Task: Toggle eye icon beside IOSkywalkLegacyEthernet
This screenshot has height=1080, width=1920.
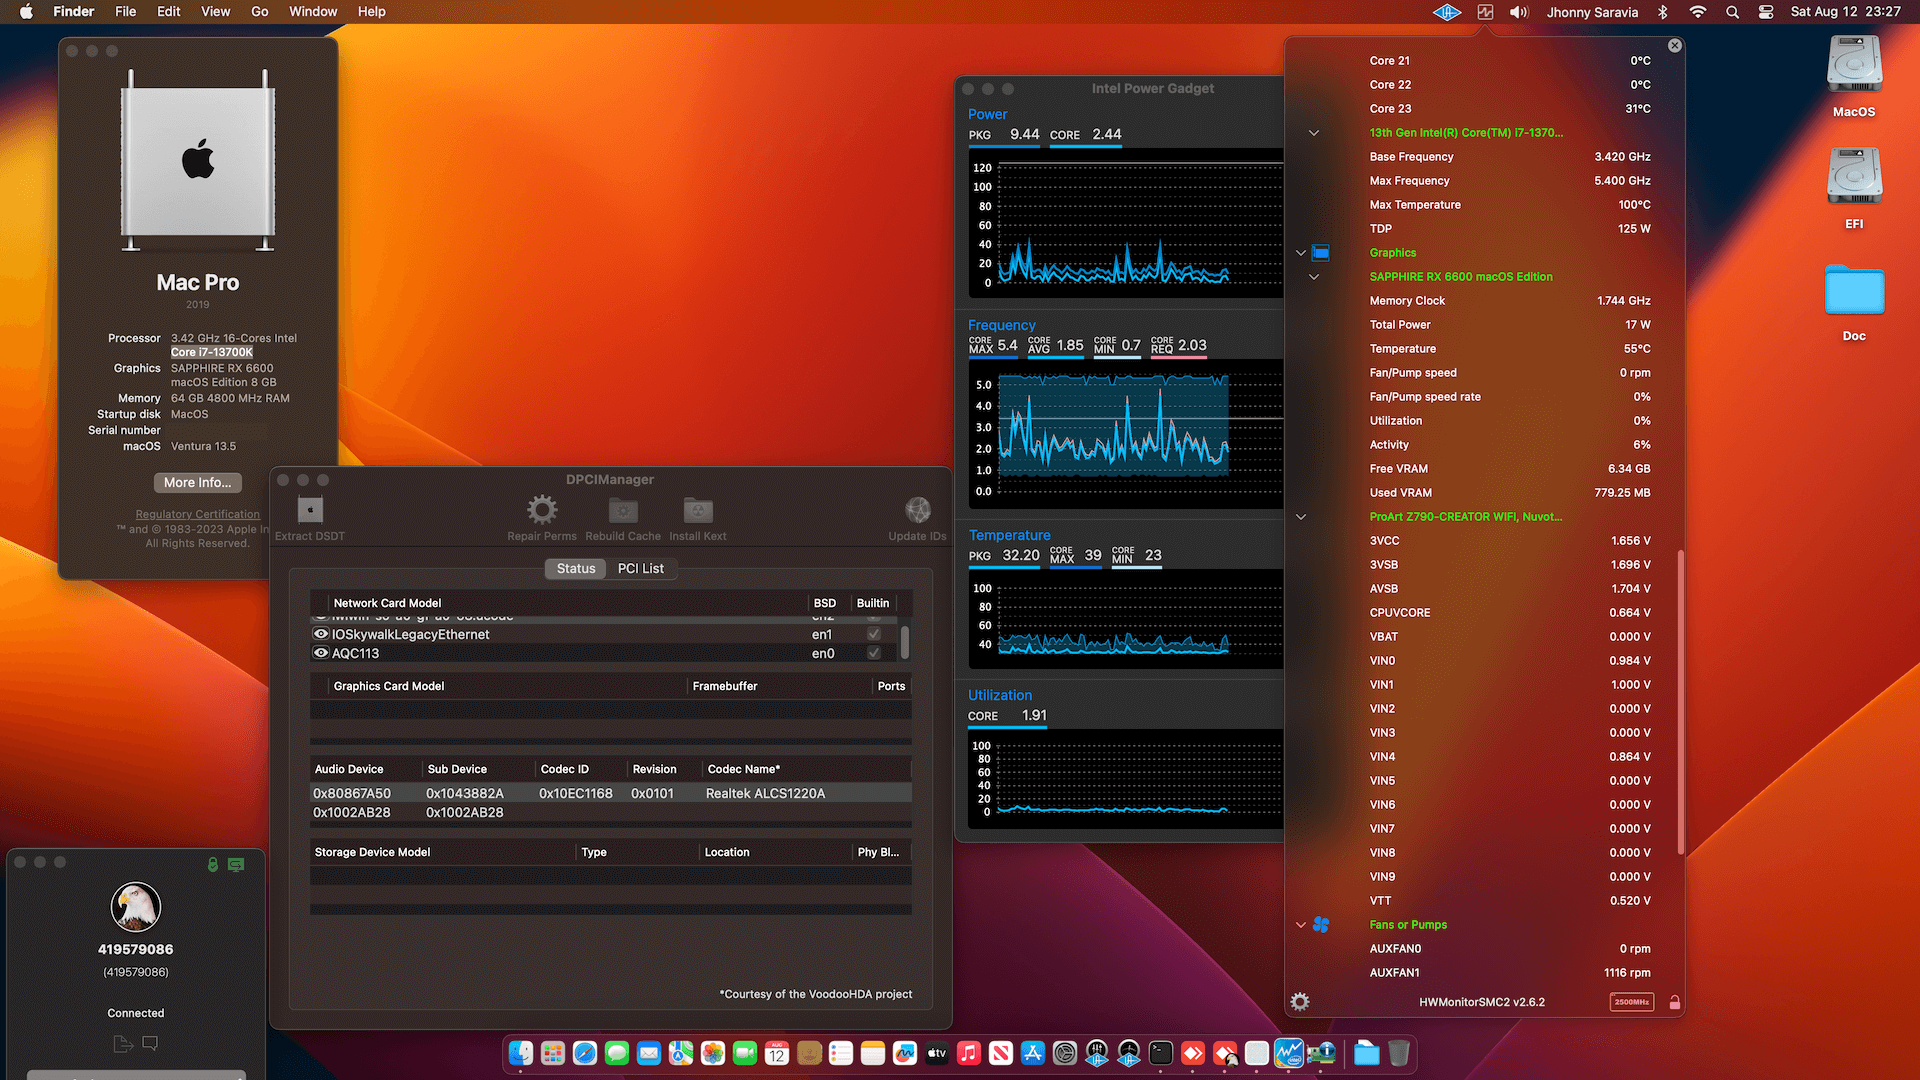Action: click(x=321, y=634)
